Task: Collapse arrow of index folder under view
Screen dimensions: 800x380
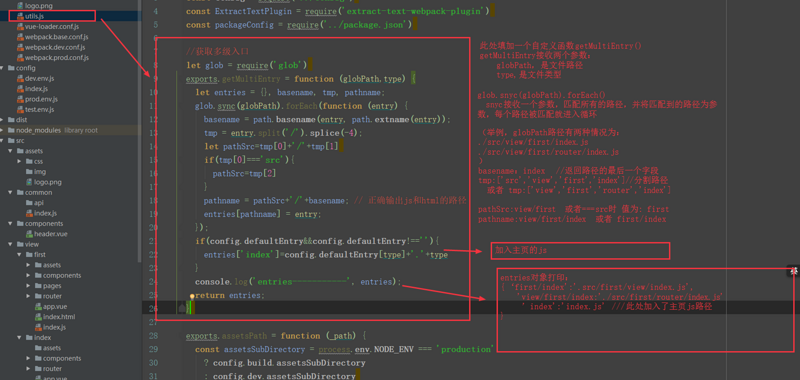Action: (x=20, y=338)
